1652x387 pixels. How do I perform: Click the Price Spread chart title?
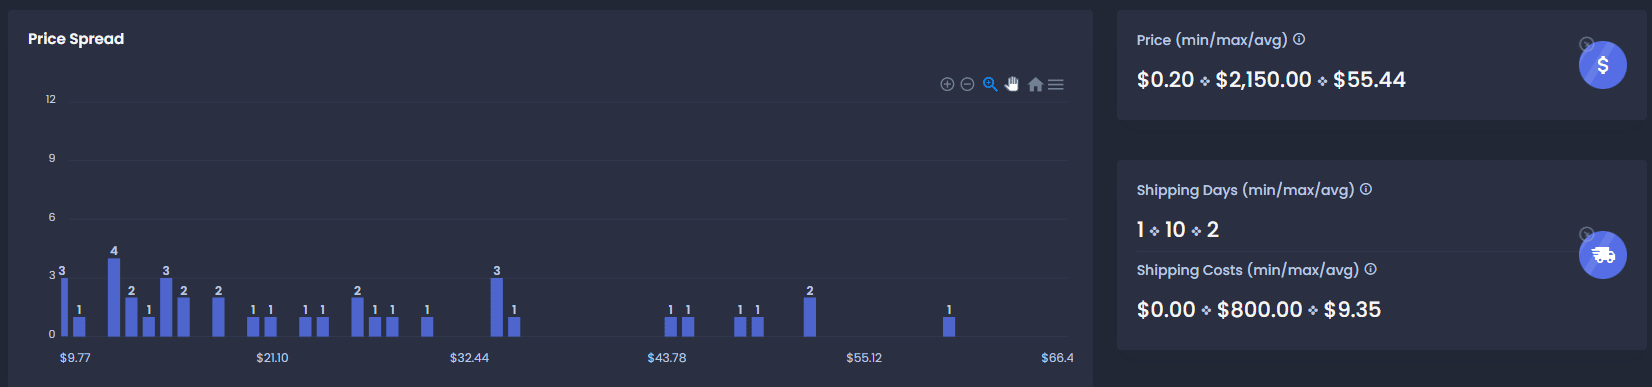pyautogui.click(x=76, y=39)
